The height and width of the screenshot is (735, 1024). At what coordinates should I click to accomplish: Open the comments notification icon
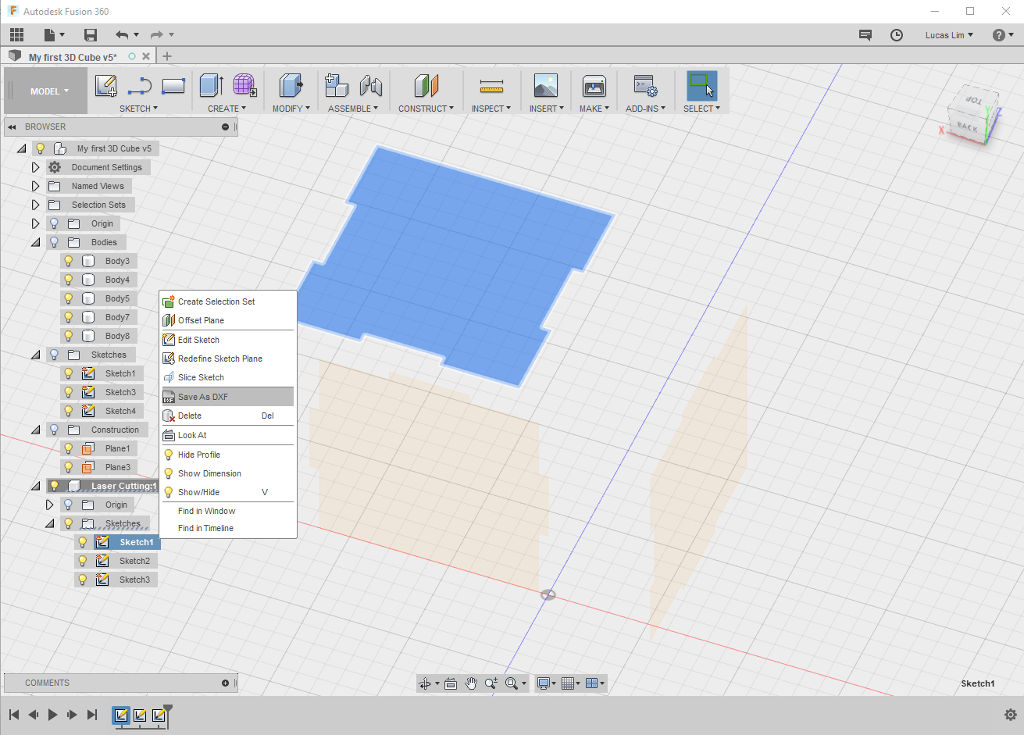865,35
